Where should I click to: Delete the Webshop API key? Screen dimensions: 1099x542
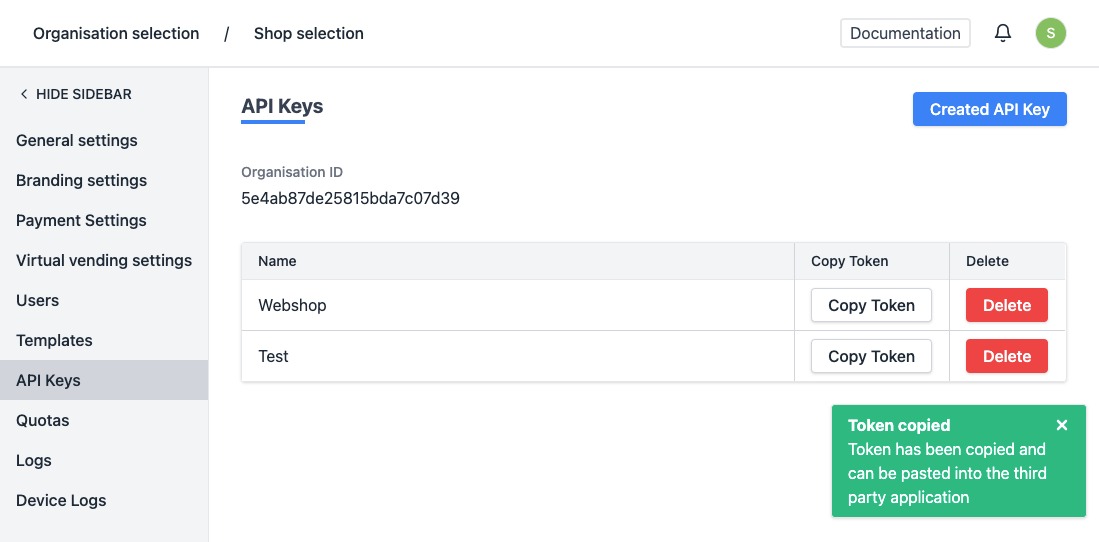tap(1006, 305)
